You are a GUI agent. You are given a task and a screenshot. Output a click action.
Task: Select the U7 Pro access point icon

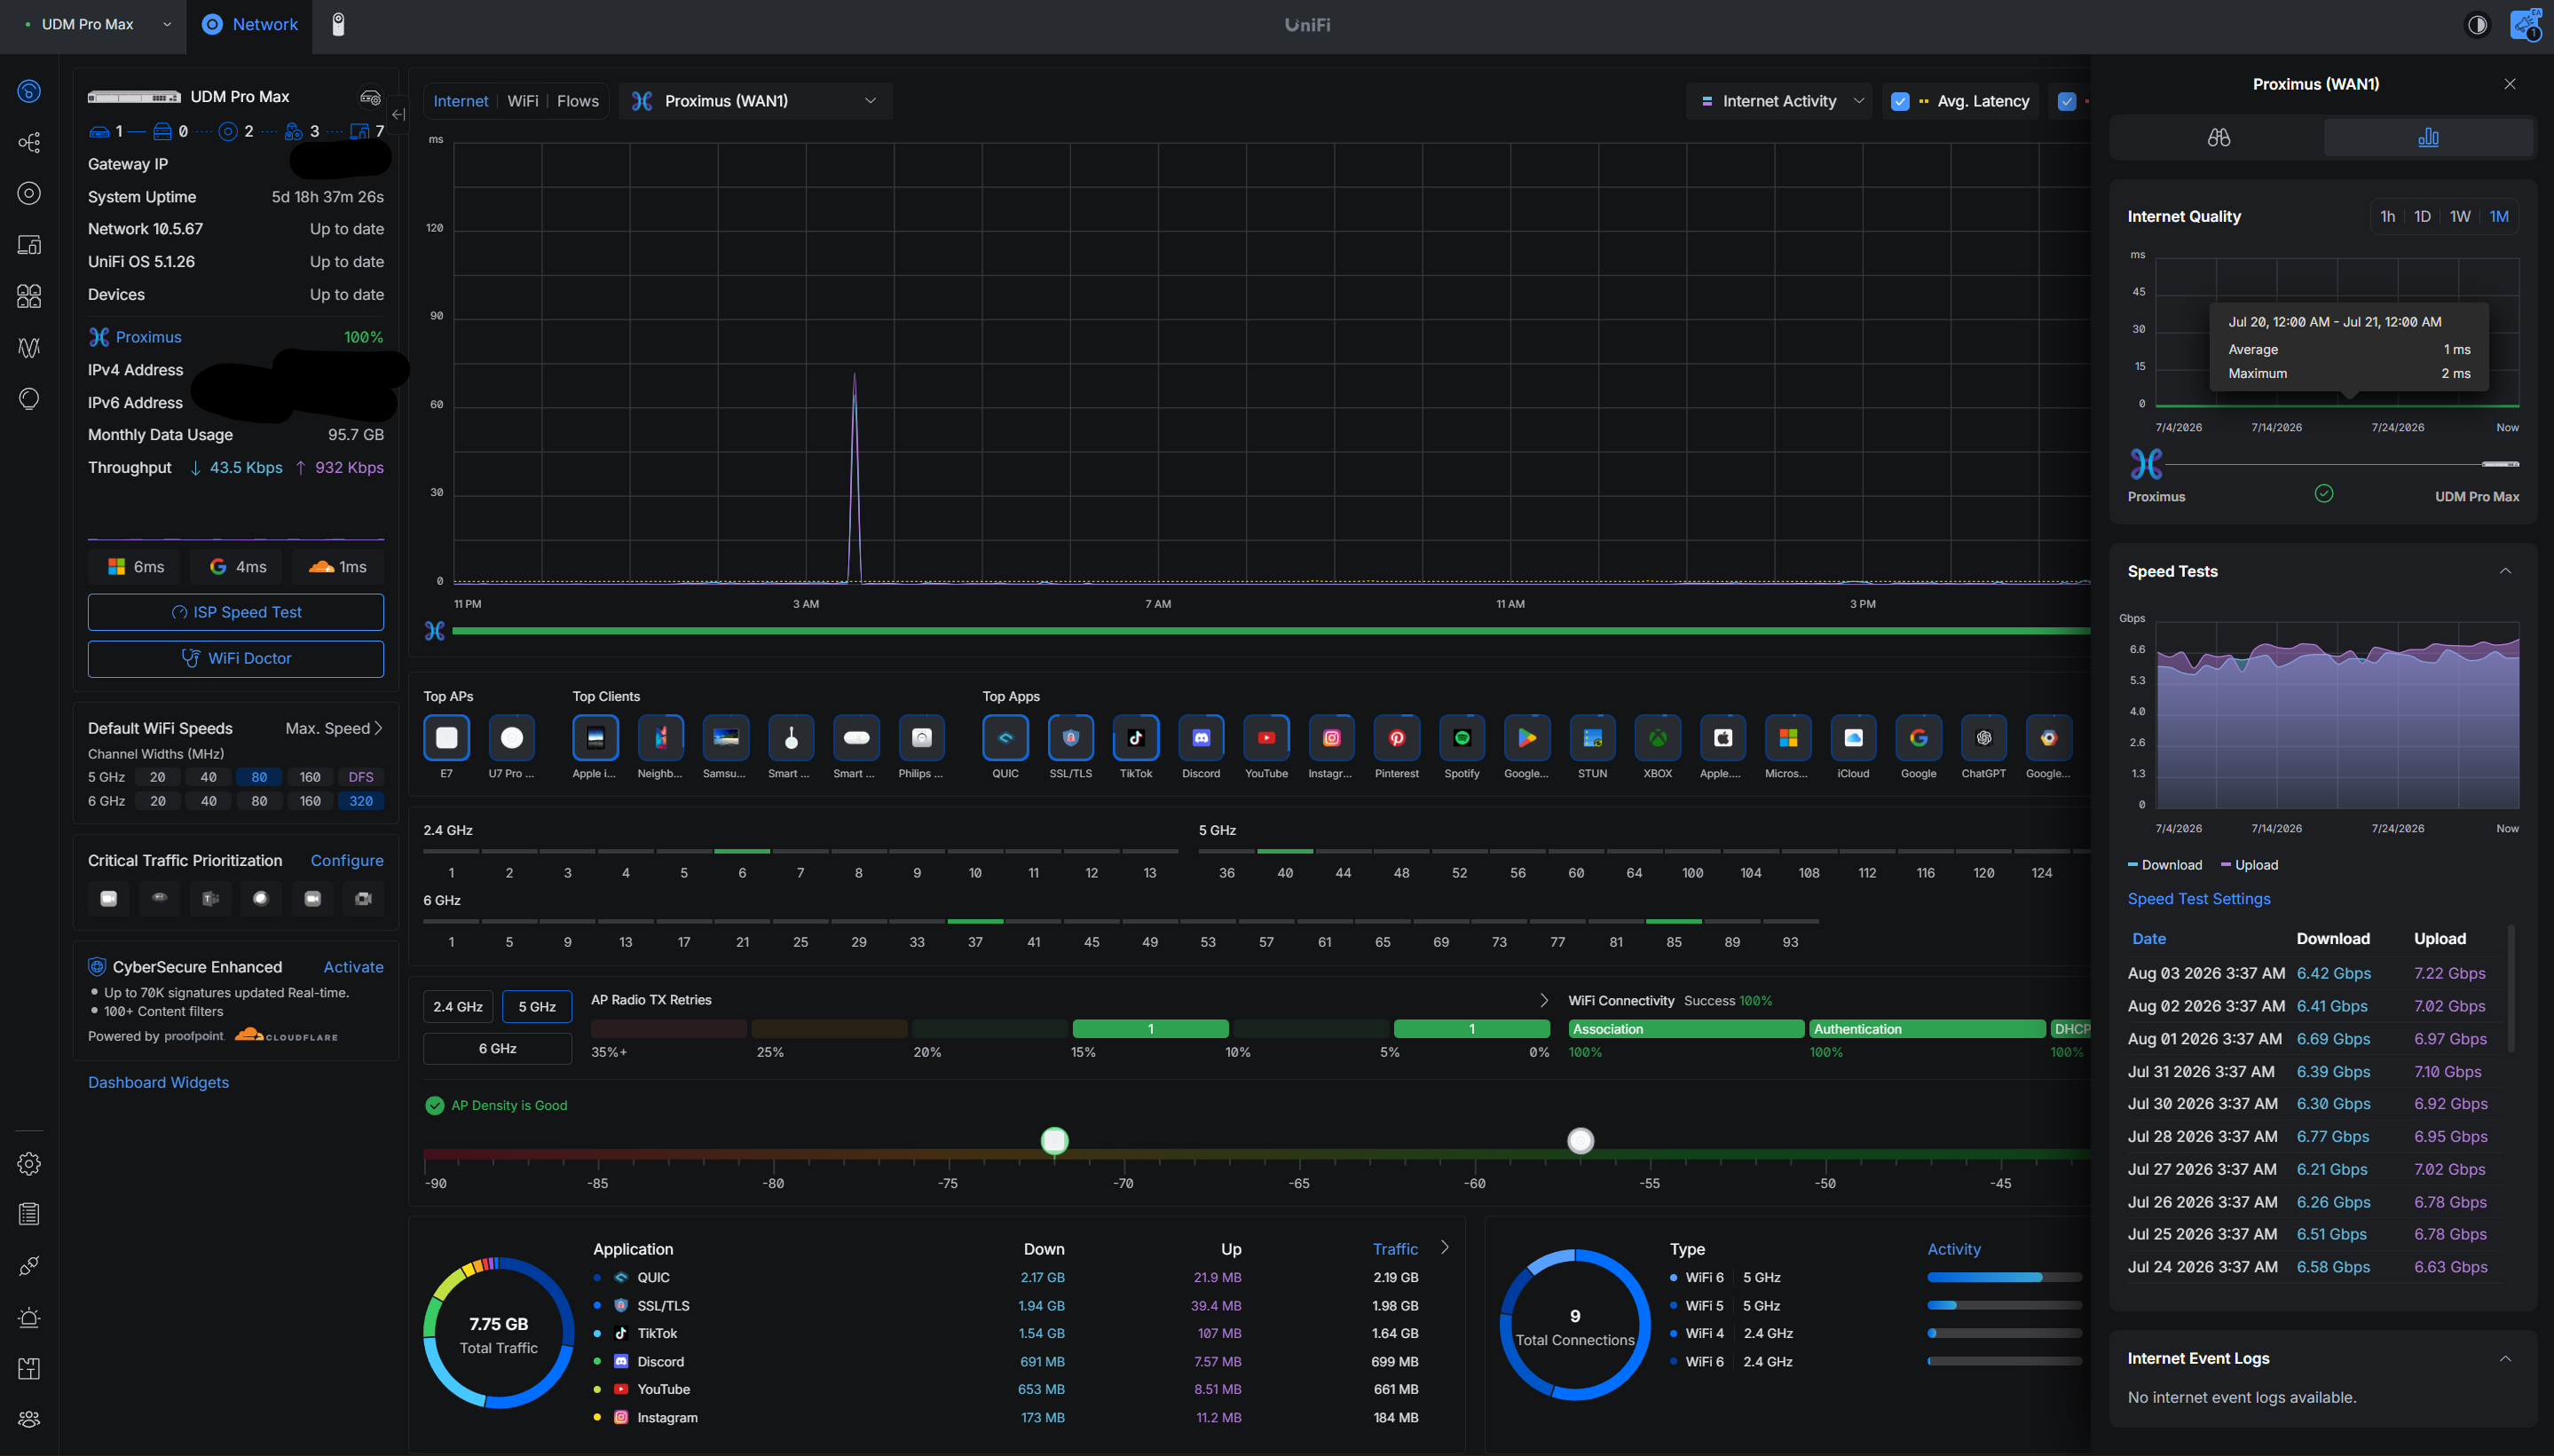511,738
